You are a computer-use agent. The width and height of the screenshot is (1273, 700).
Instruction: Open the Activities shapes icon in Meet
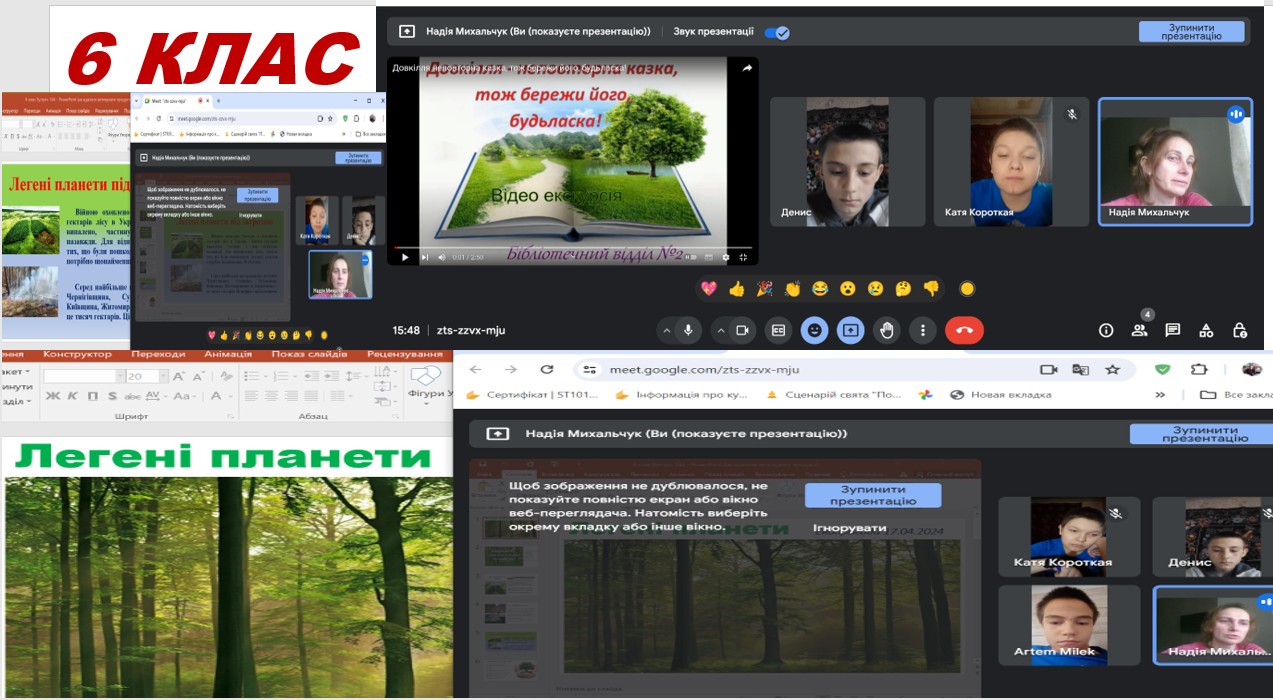[x=1206, y=330]
